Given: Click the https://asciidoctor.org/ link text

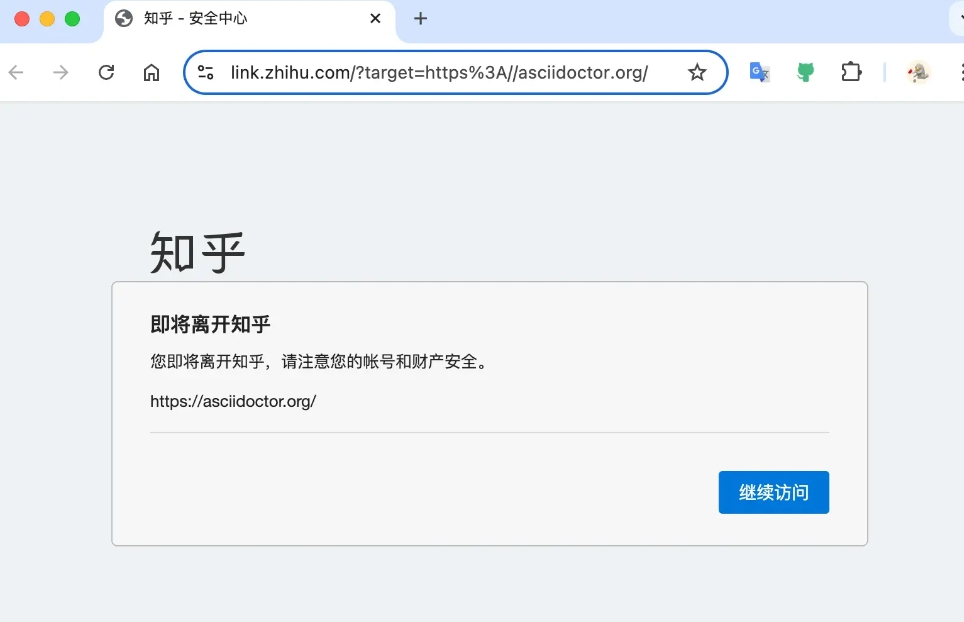Looking at the screenshot, I should (233, 401).
